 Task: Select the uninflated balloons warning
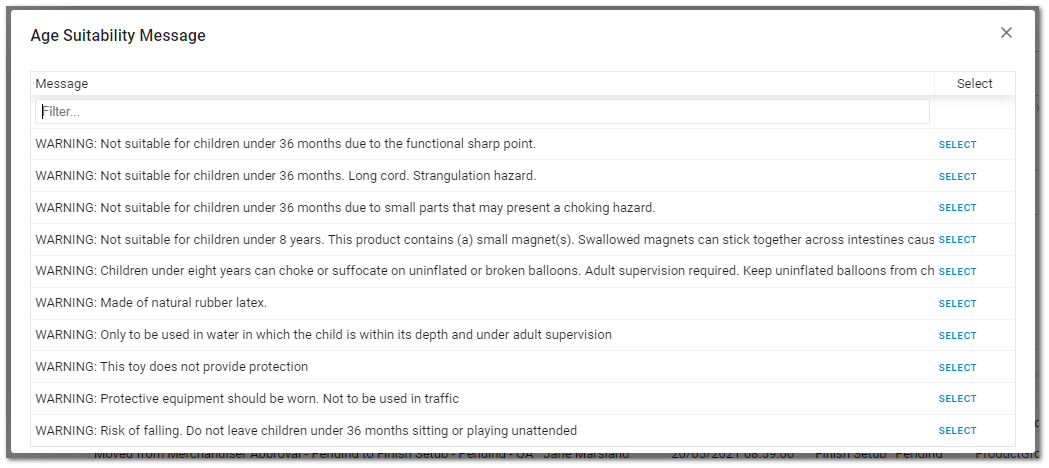coord(957,272)
